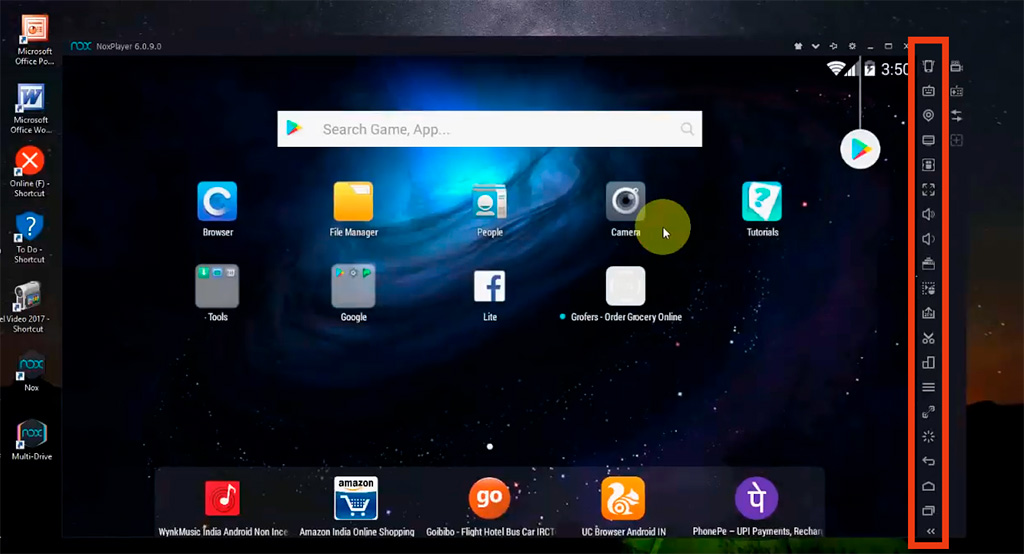
Task: Click the three-line menu icon in sidebar
Action: point(928,387)
